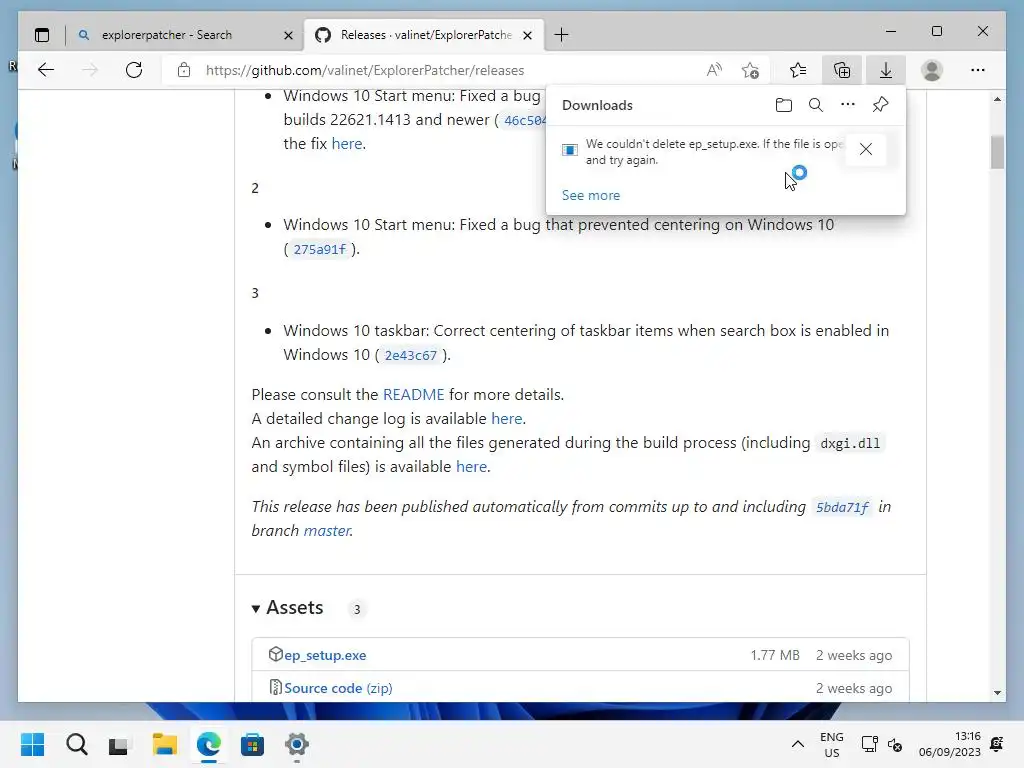Open the master branch link
Image resolution: width=1024 pixels, height=768 pixels.
(x=327, y=531)
